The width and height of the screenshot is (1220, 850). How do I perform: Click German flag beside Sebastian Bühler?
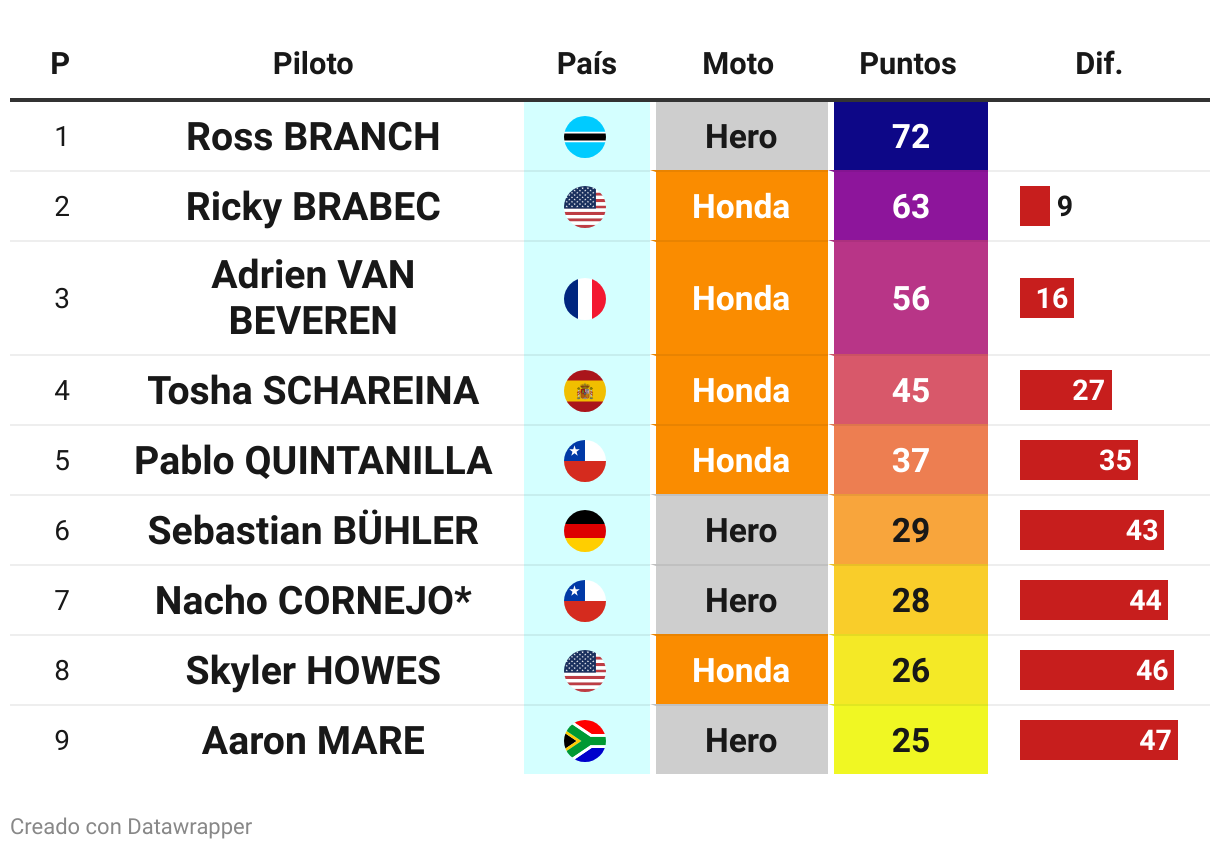(x=585, y=530)
